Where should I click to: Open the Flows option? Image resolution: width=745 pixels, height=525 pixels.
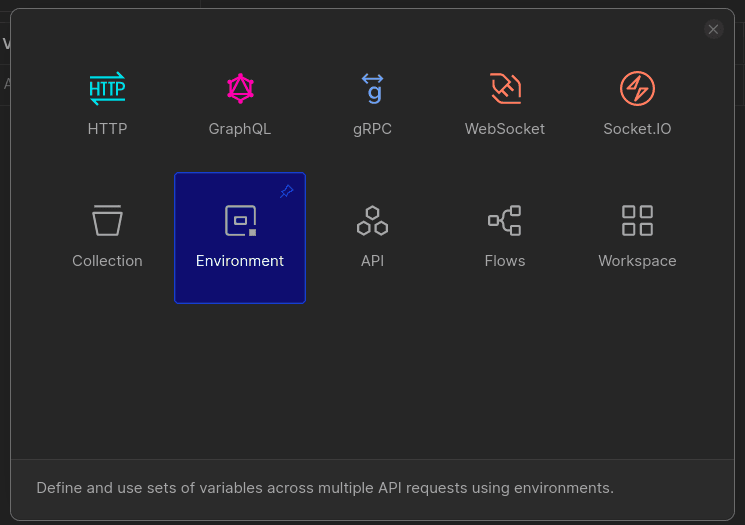point(505,238)
